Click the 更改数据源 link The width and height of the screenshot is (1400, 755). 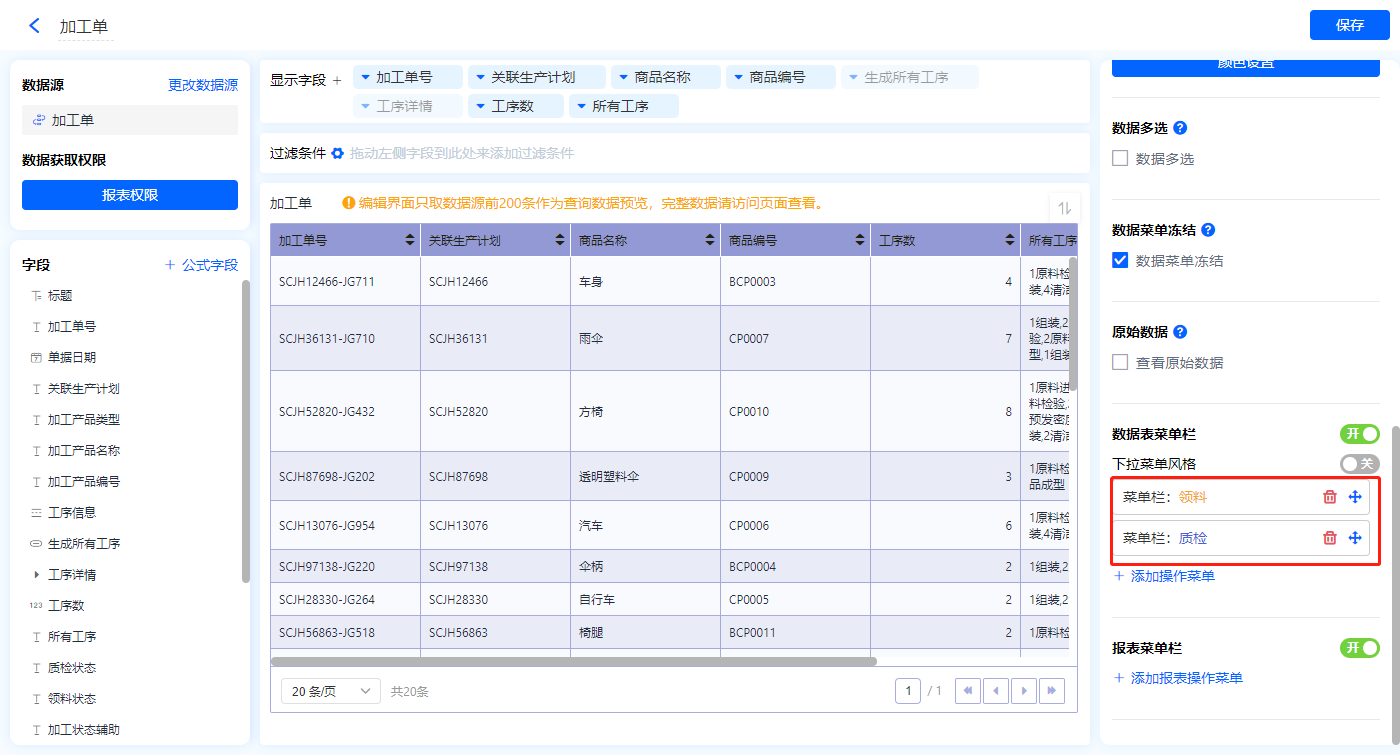click(203, 85)
